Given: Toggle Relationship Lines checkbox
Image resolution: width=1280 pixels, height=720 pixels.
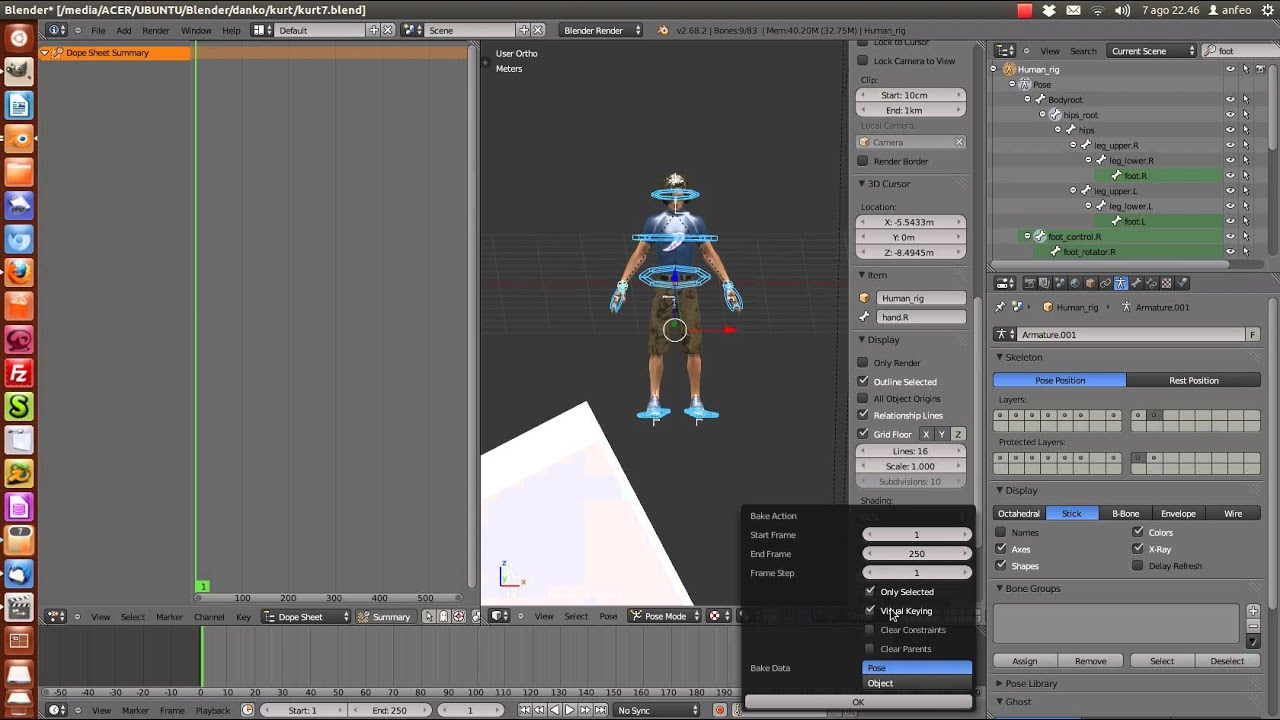Looking at the screenshot, I should 863,415.
